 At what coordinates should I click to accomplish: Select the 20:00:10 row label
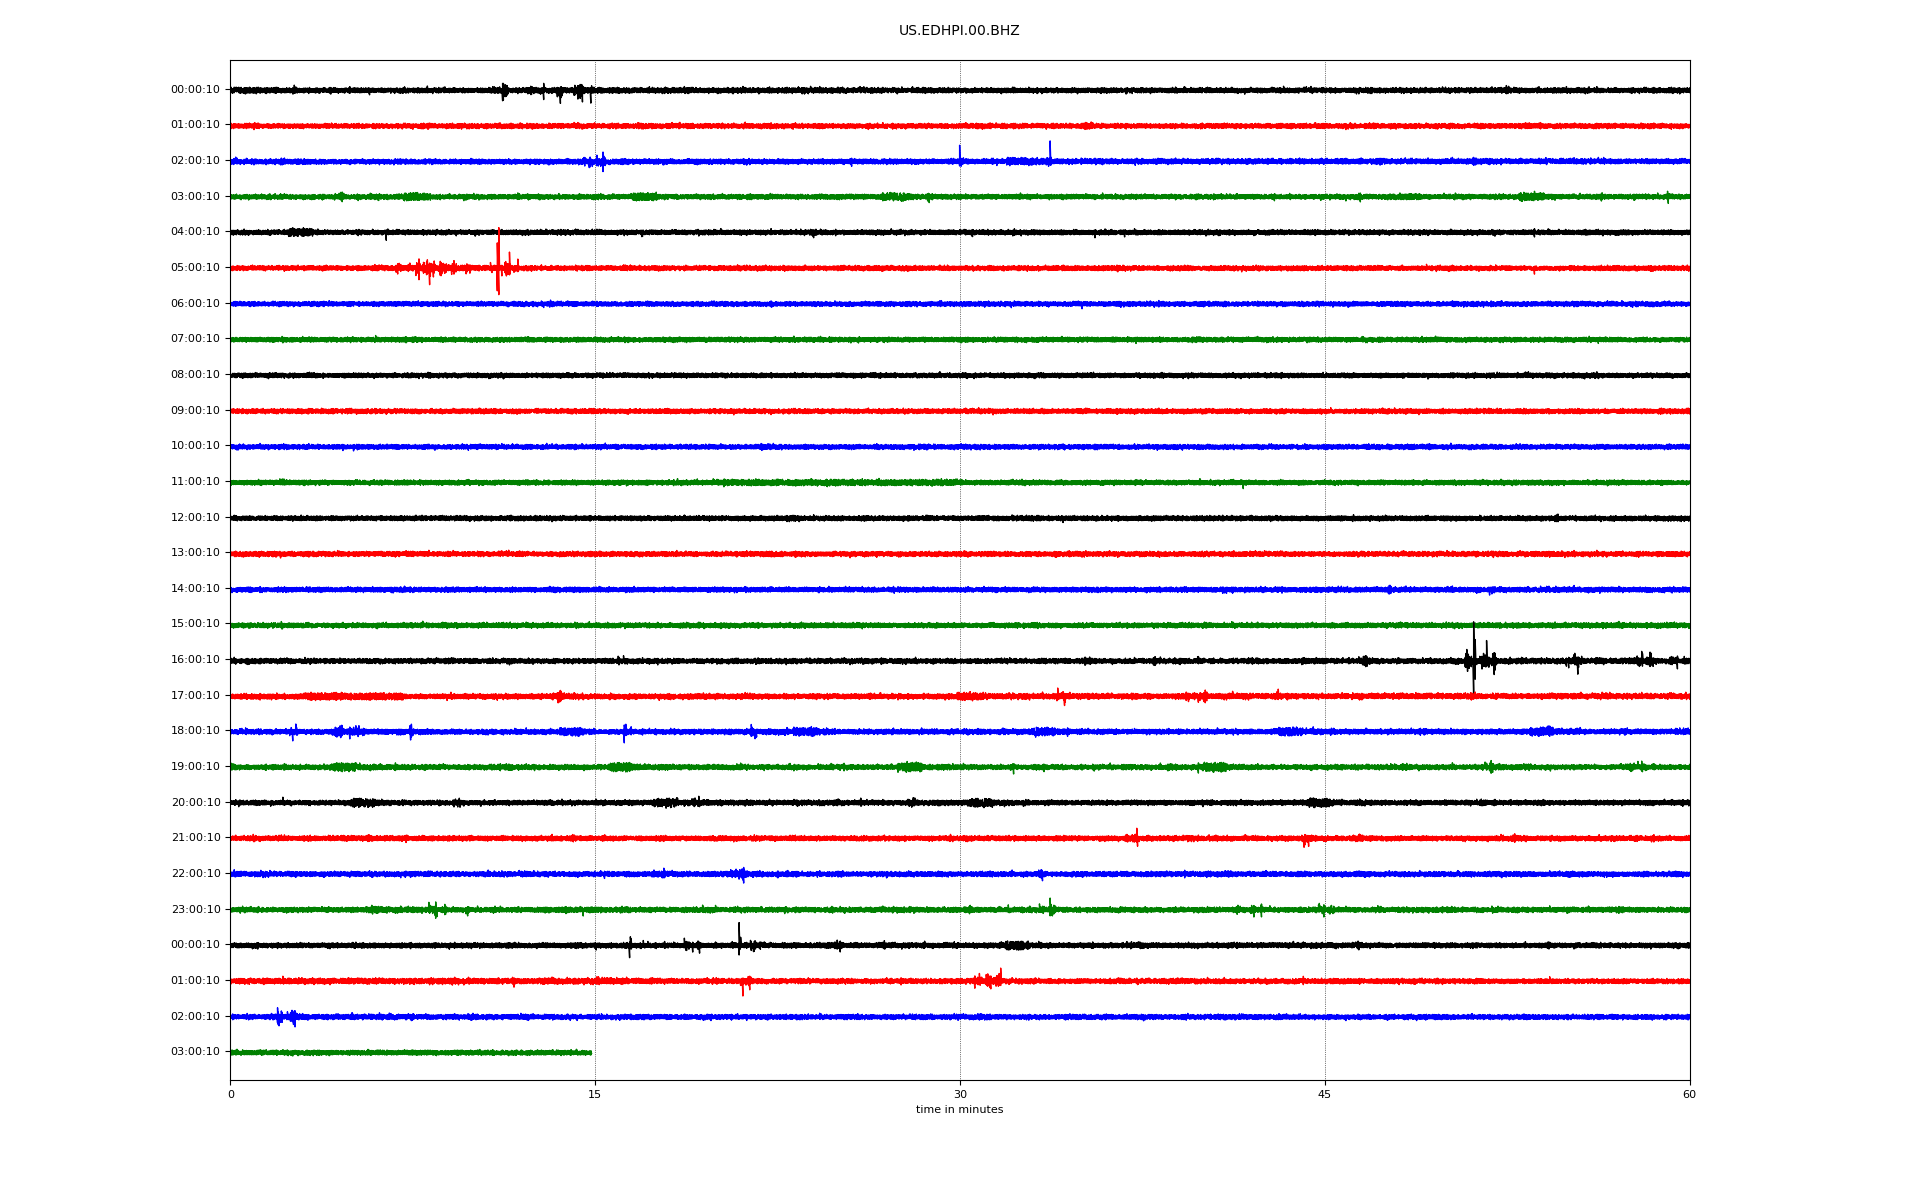coord(195,803)
